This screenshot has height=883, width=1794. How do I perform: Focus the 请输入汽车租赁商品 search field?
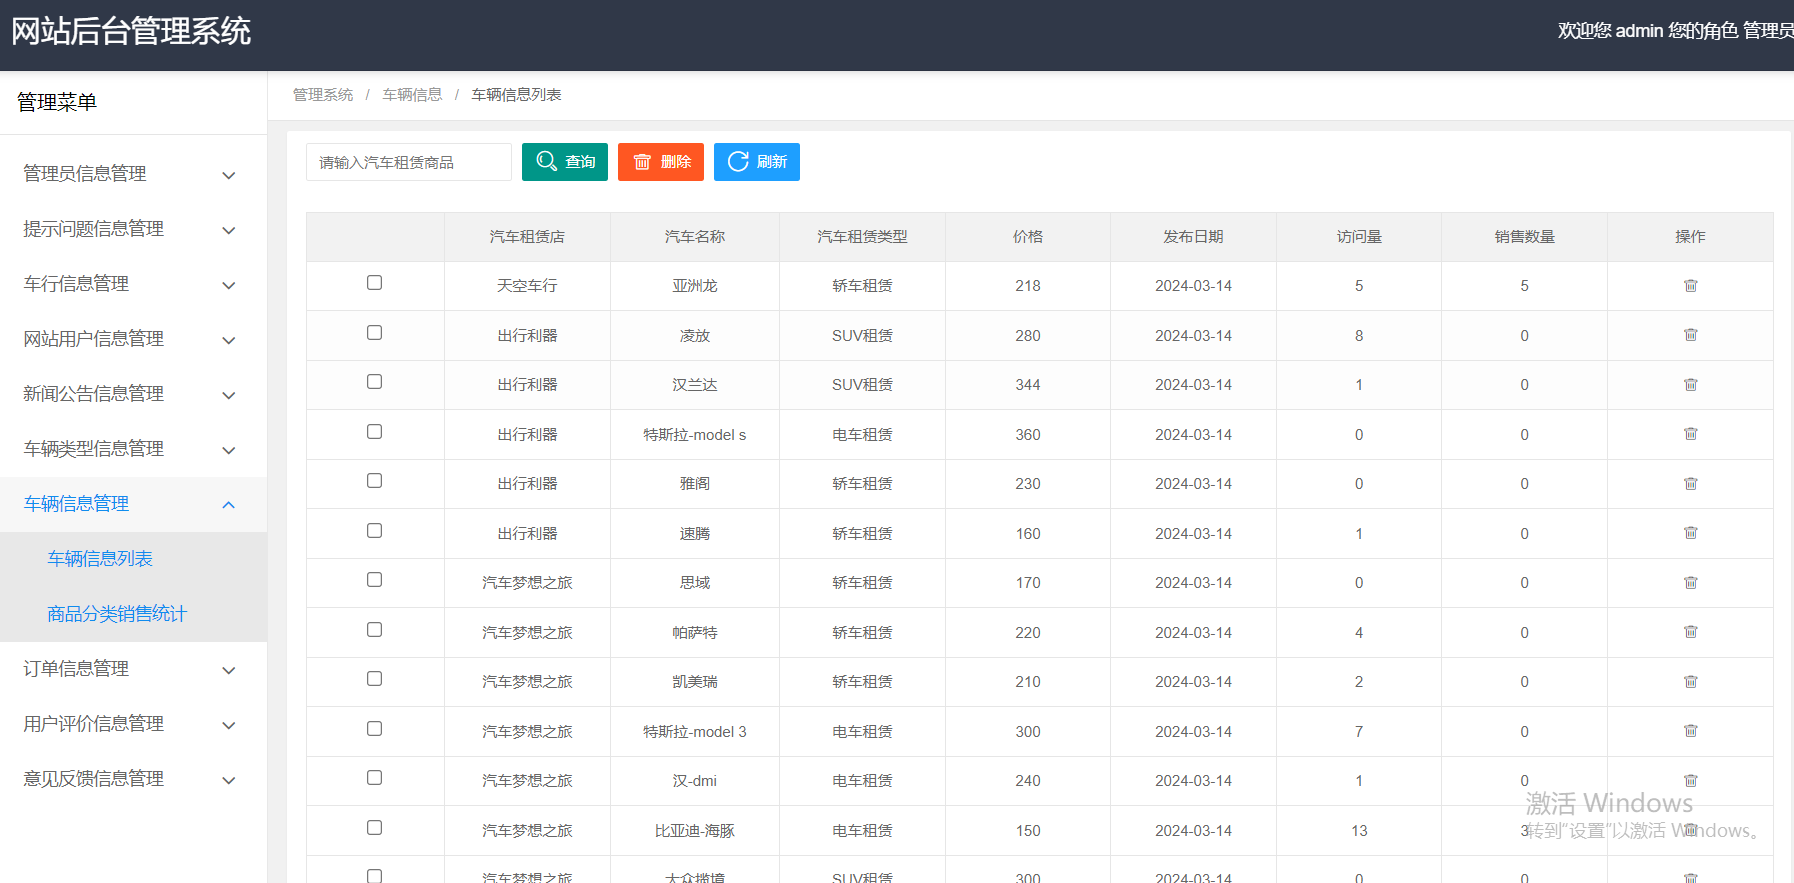pos(409,162)
